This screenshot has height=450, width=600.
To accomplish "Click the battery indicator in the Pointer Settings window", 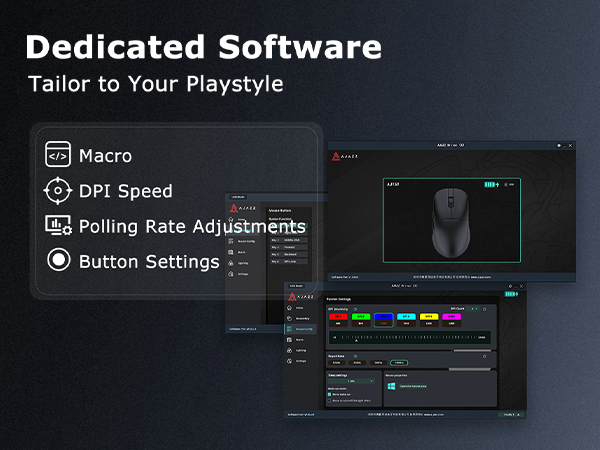I will (511, 294).
